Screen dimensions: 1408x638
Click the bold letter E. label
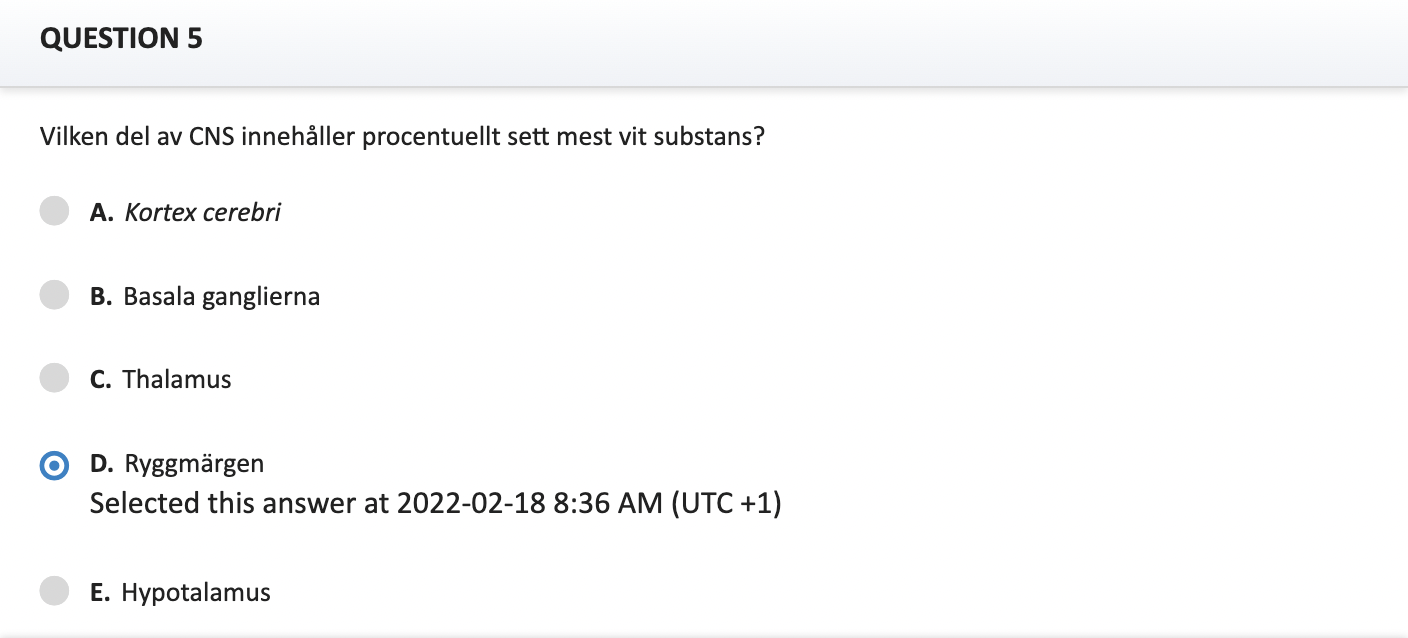(100, 592)
